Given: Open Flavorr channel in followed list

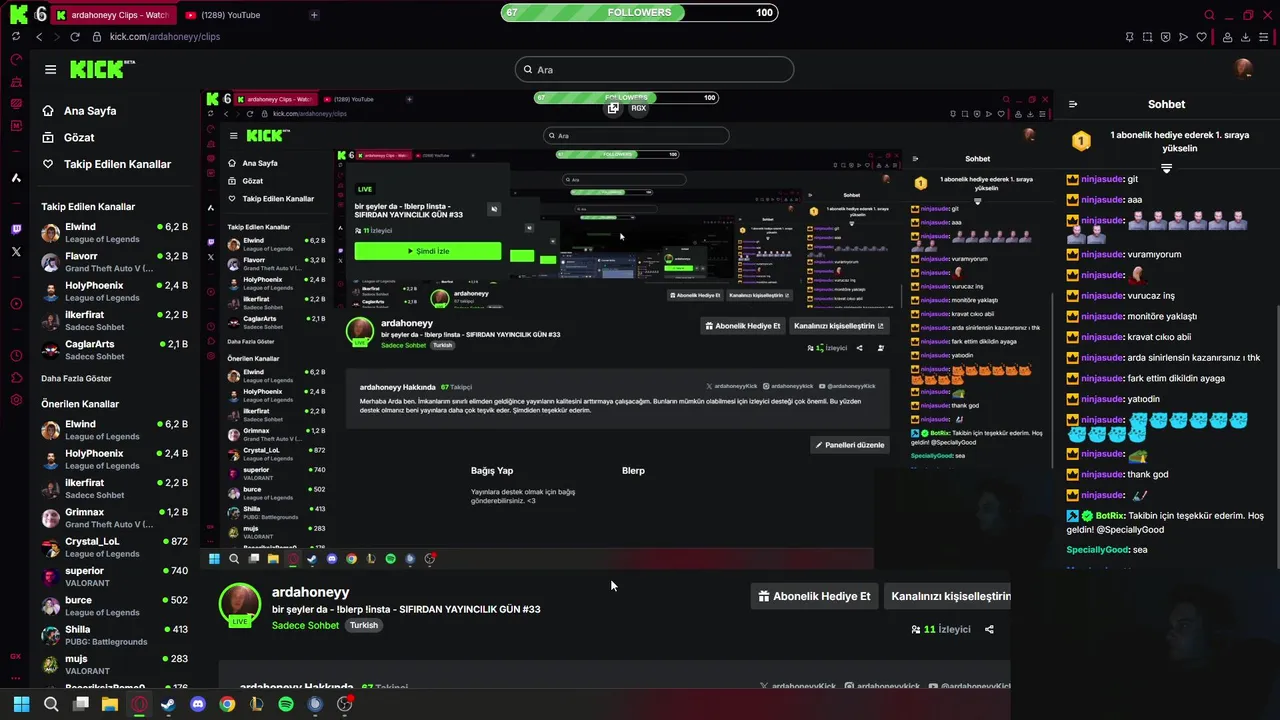Looking at the screenshot, I should click(114, 262).
